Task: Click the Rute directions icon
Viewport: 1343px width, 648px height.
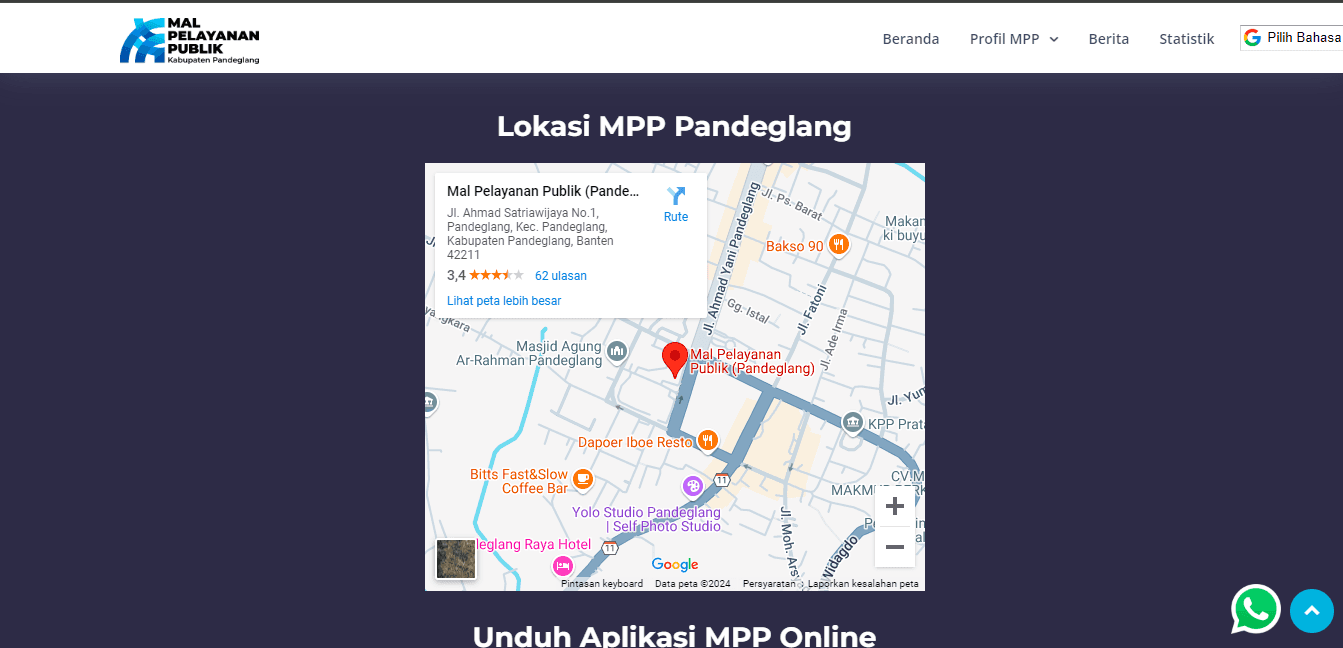Action: click(x=676, y=196)
